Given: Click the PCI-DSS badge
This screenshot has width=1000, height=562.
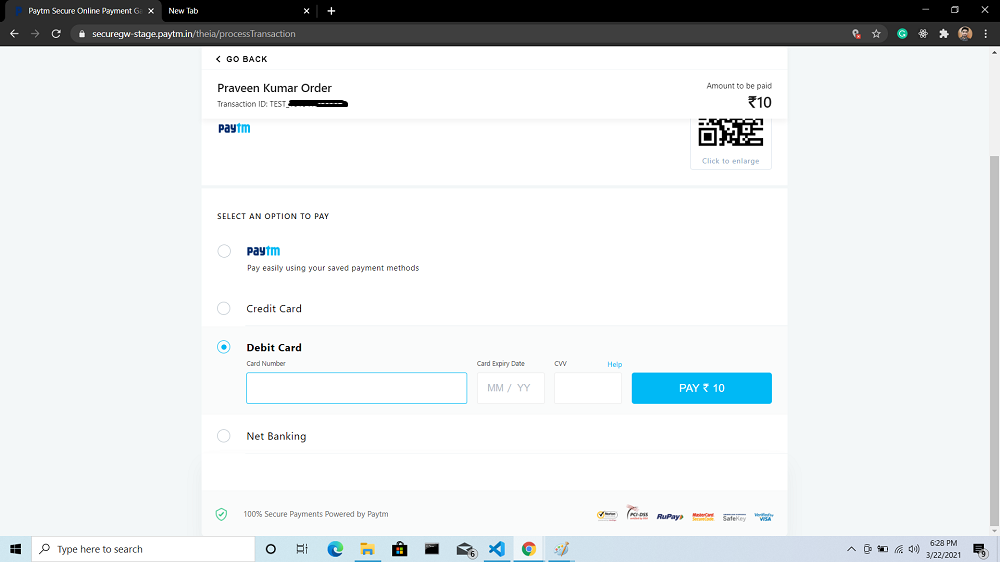Looking at the screenshot, I should click(x=637, y=512).
